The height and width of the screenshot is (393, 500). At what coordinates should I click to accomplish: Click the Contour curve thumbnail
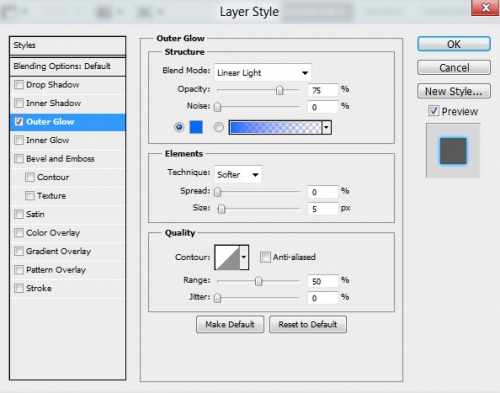pos(227,257)
